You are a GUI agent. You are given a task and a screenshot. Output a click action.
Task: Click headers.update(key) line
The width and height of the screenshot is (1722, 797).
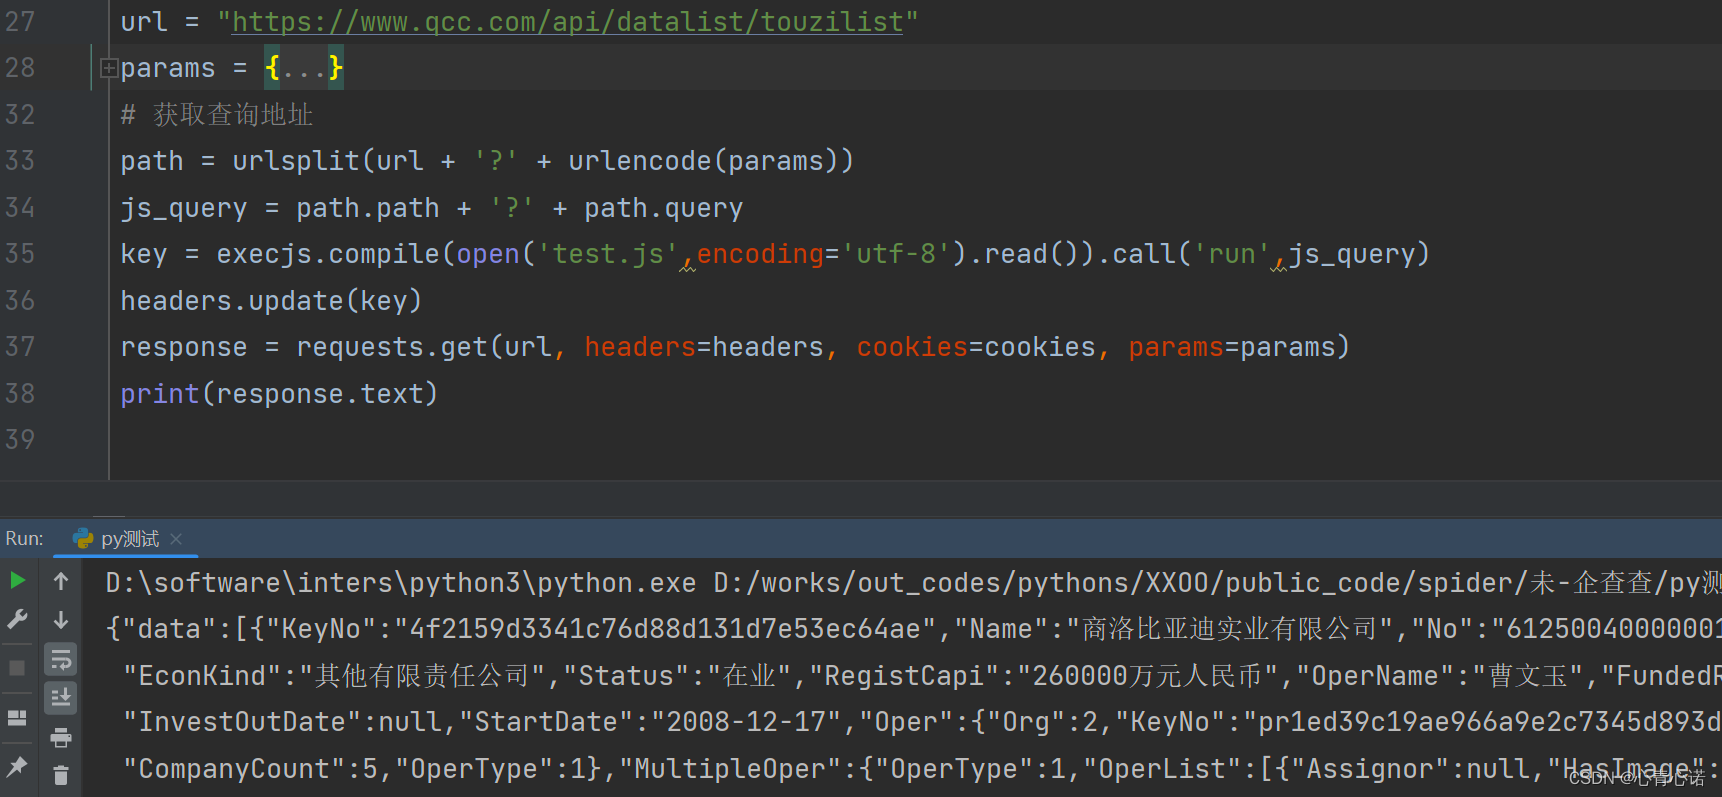tap(271, 301)
